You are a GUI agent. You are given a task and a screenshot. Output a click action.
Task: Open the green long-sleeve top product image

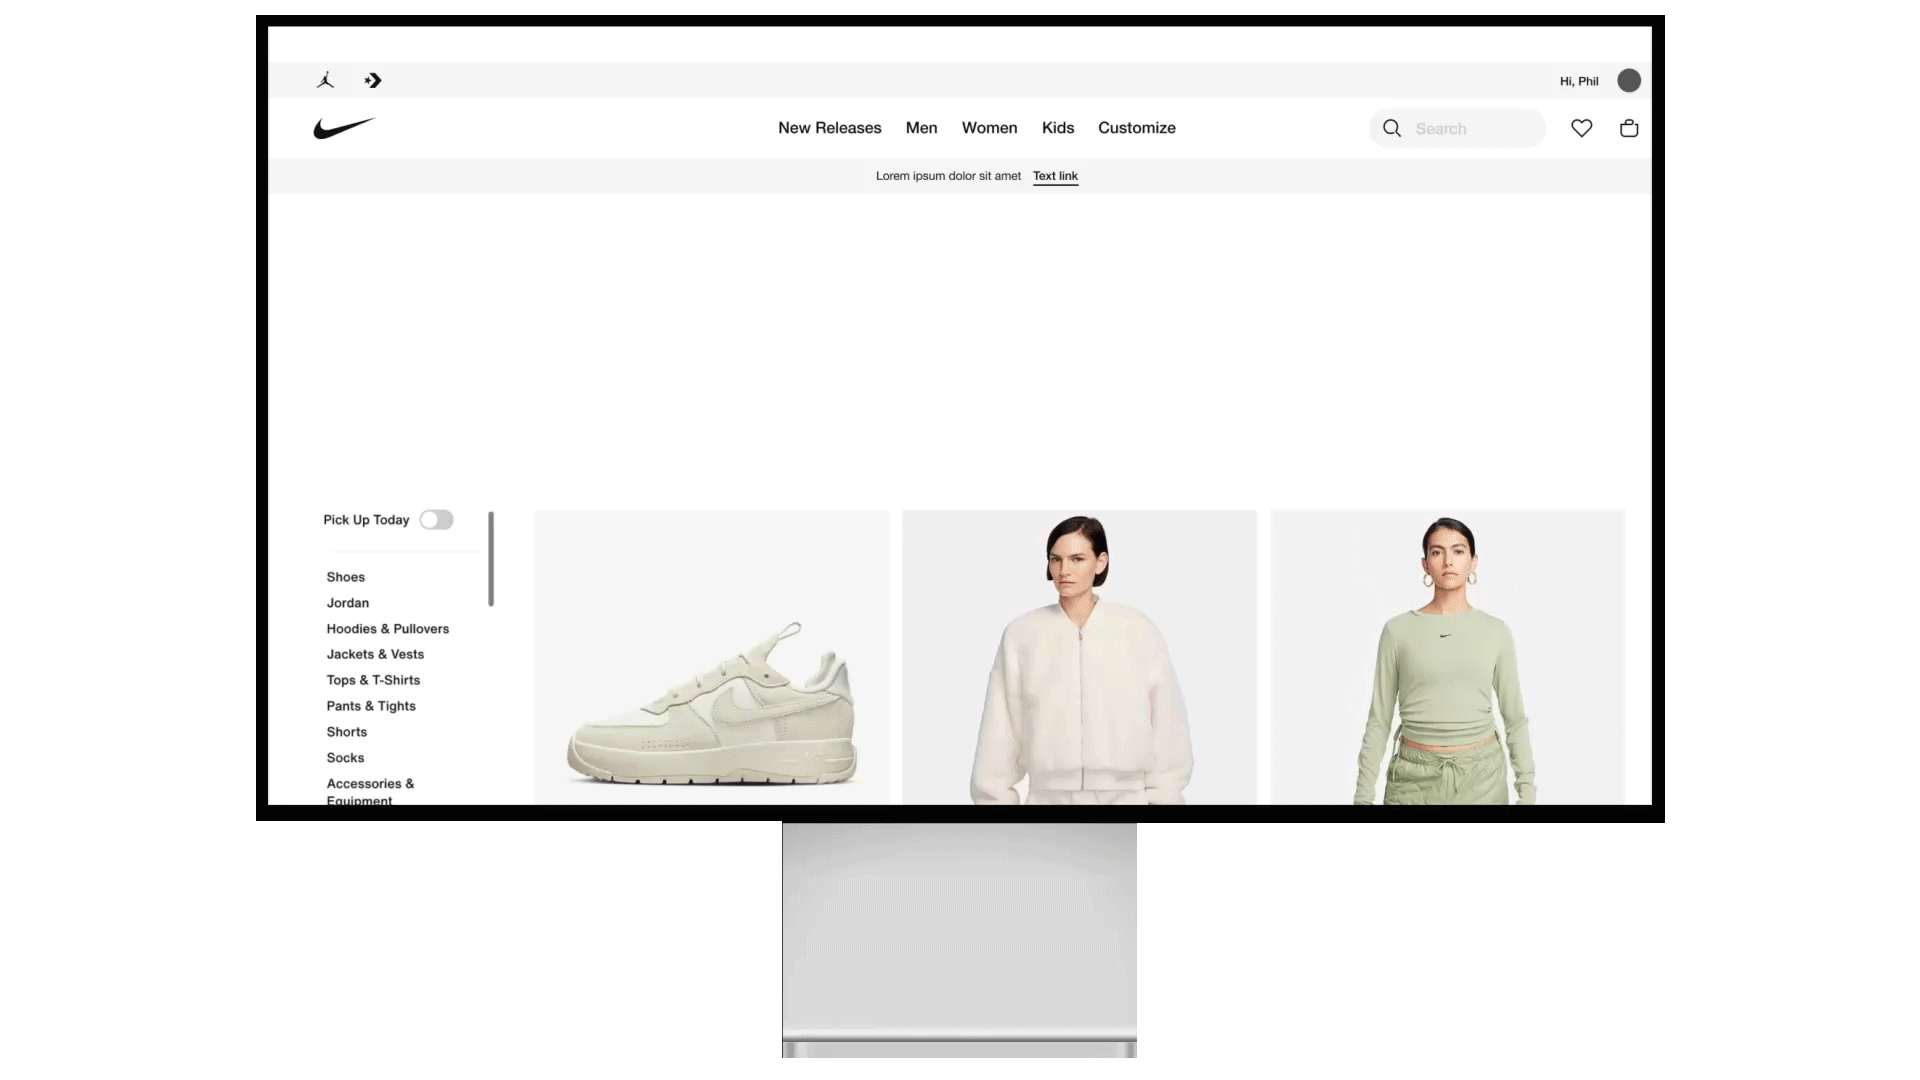(x=1447, y=657)
